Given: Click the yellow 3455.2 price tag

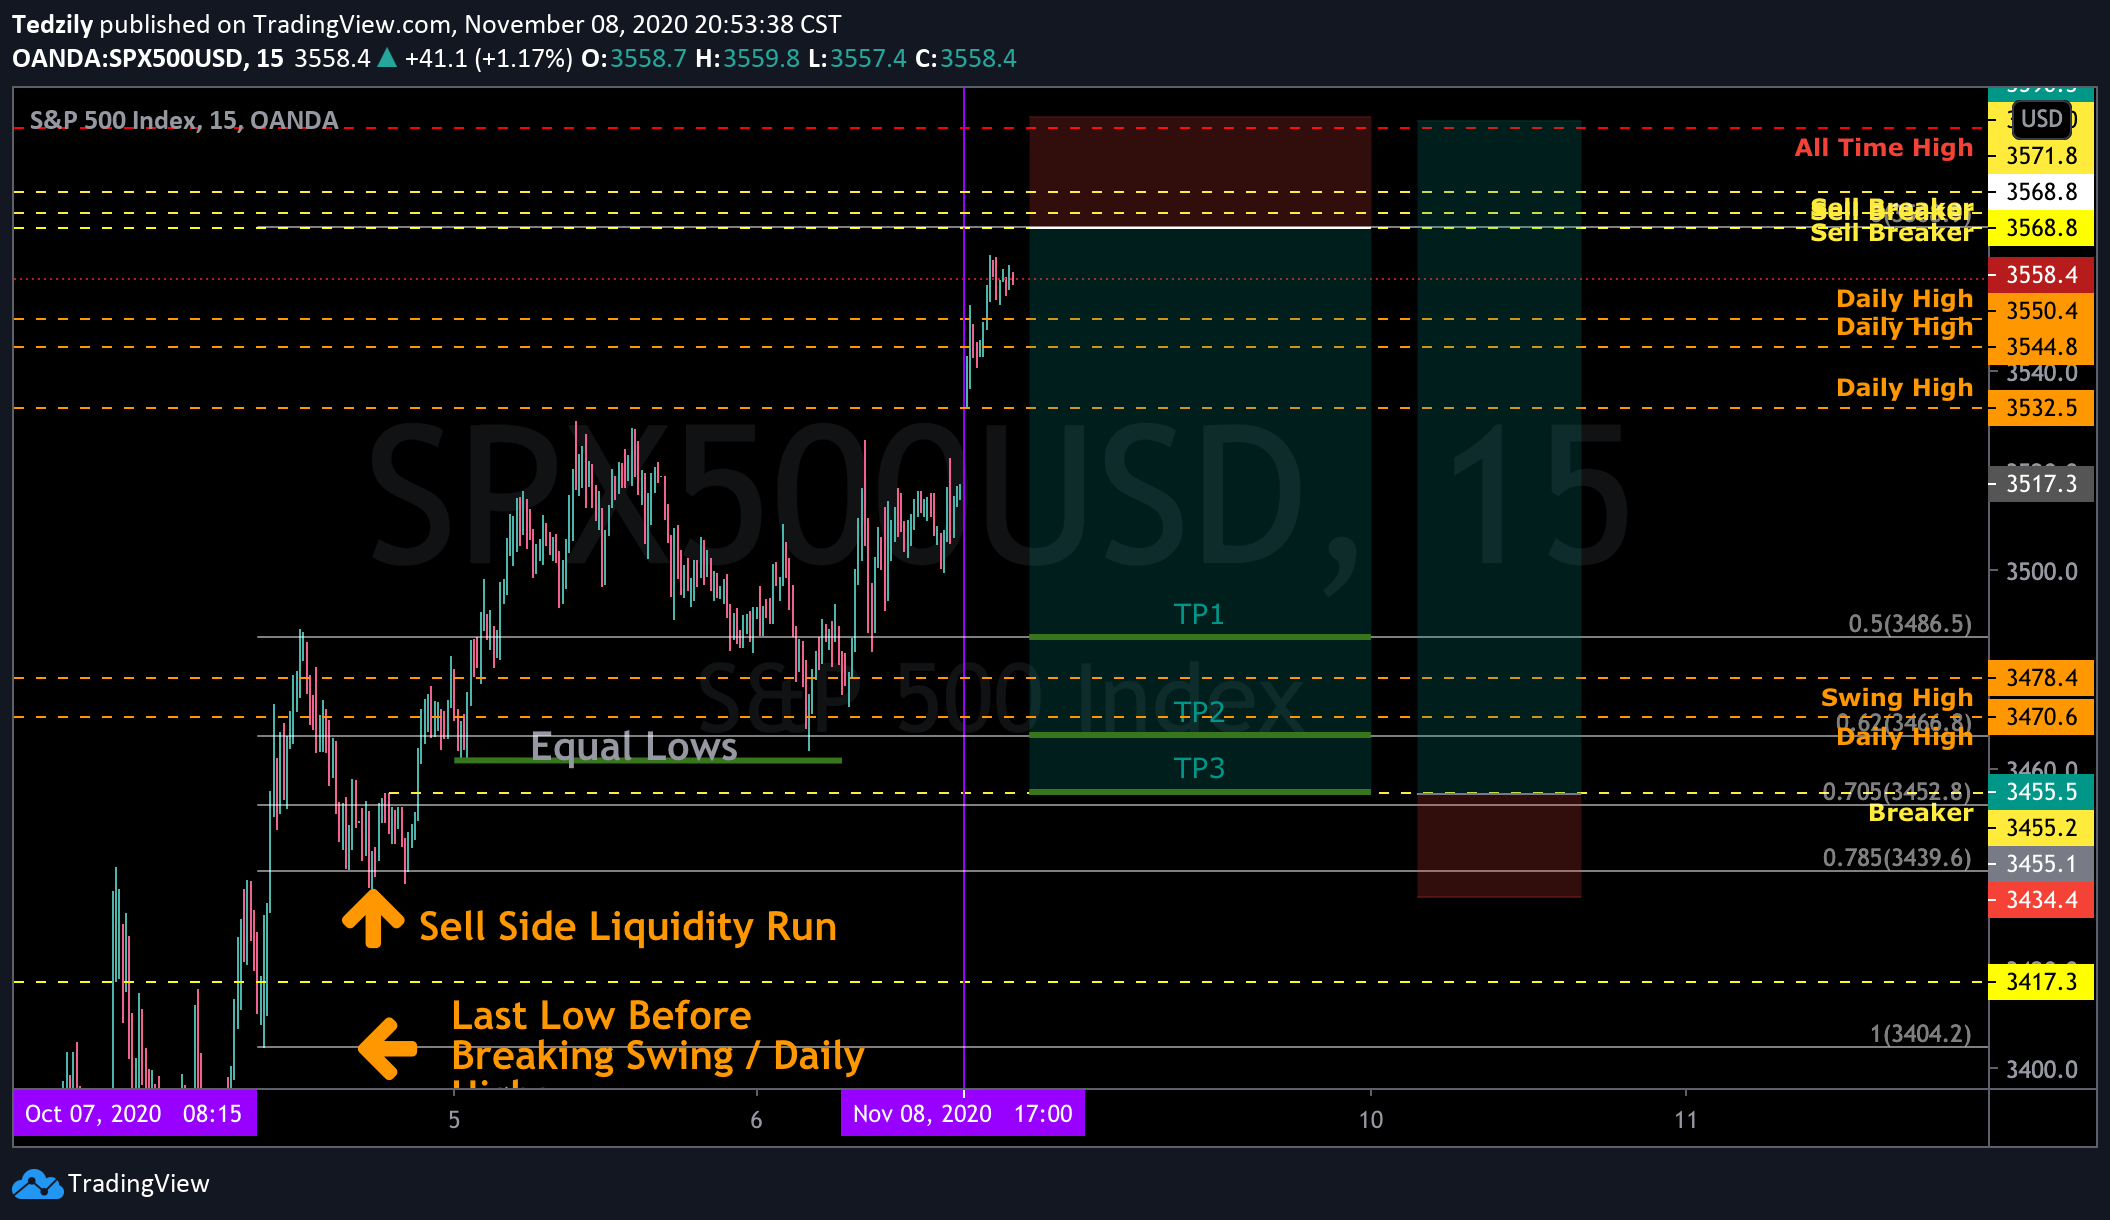Looking at the screenshot, I should click(2041, 828).
